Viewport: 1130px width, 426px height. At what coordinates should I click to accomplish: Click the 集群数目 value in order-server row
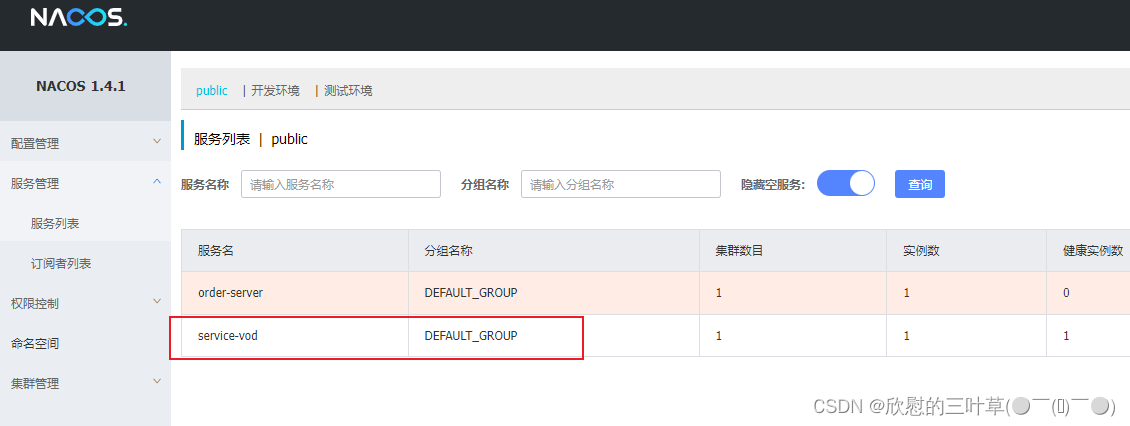coord(718,293)
